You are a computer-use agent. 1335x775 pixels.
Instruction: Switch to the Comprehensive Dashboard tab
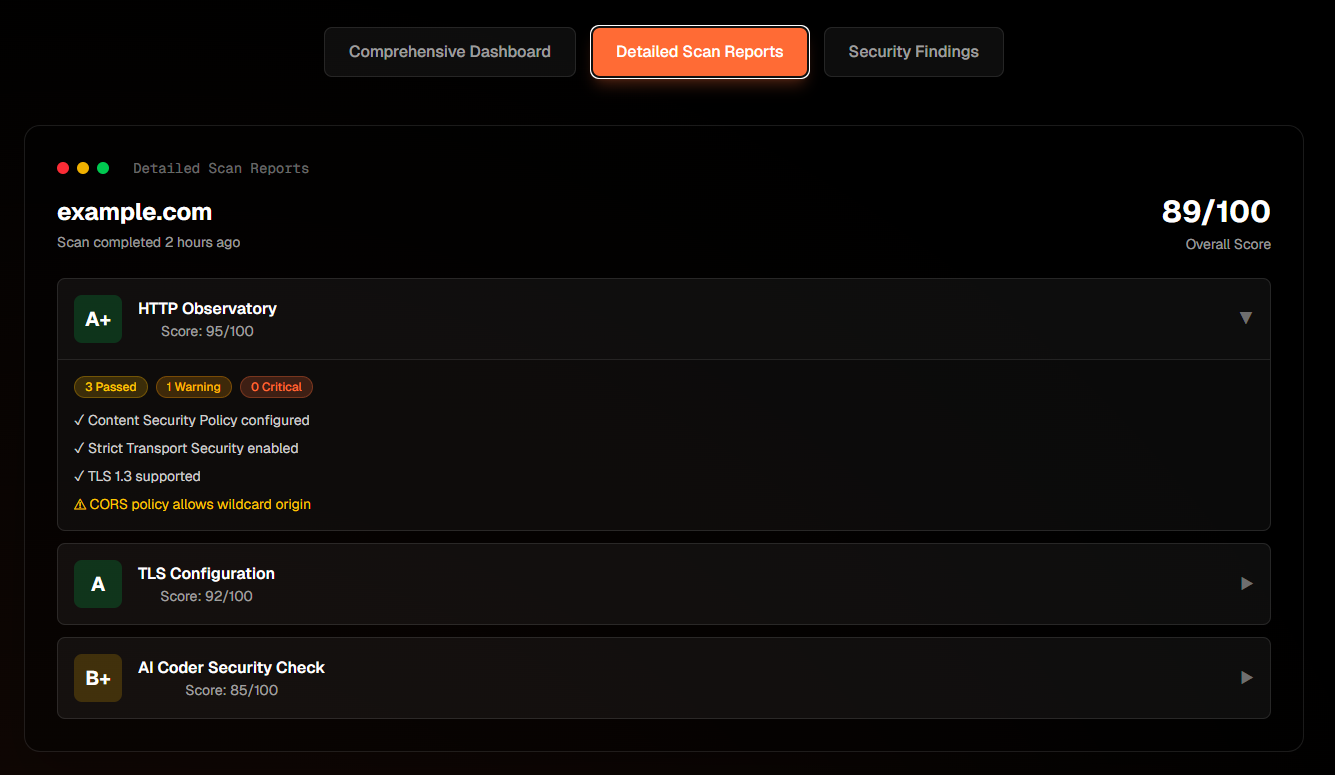[x=449, y=51]
